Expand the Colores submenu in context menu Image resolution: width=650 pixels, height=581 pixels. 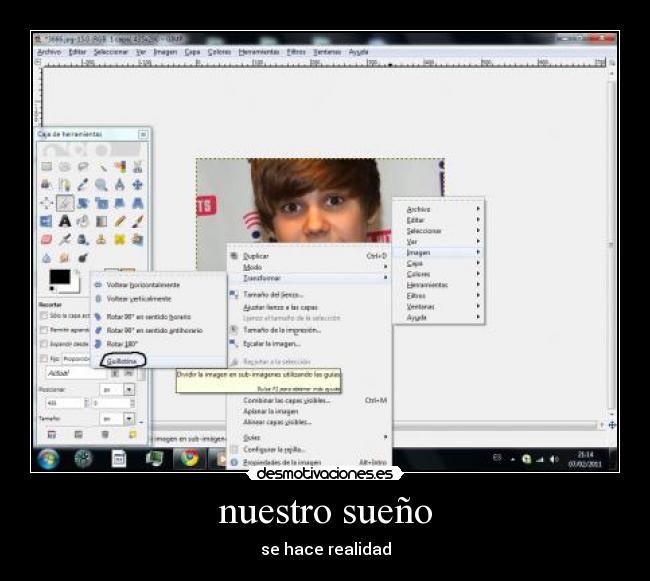(x=438, y=274)
